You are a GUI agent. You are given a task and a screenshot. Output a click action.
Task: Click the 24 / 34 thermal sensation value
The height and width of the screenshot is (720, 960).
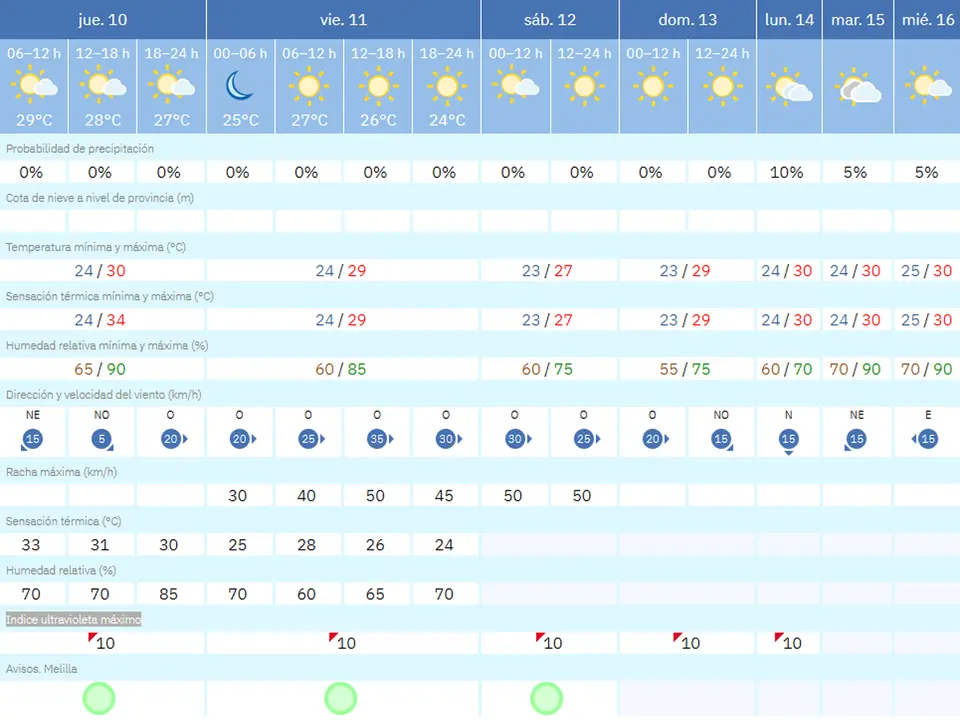tap(100, 320)
